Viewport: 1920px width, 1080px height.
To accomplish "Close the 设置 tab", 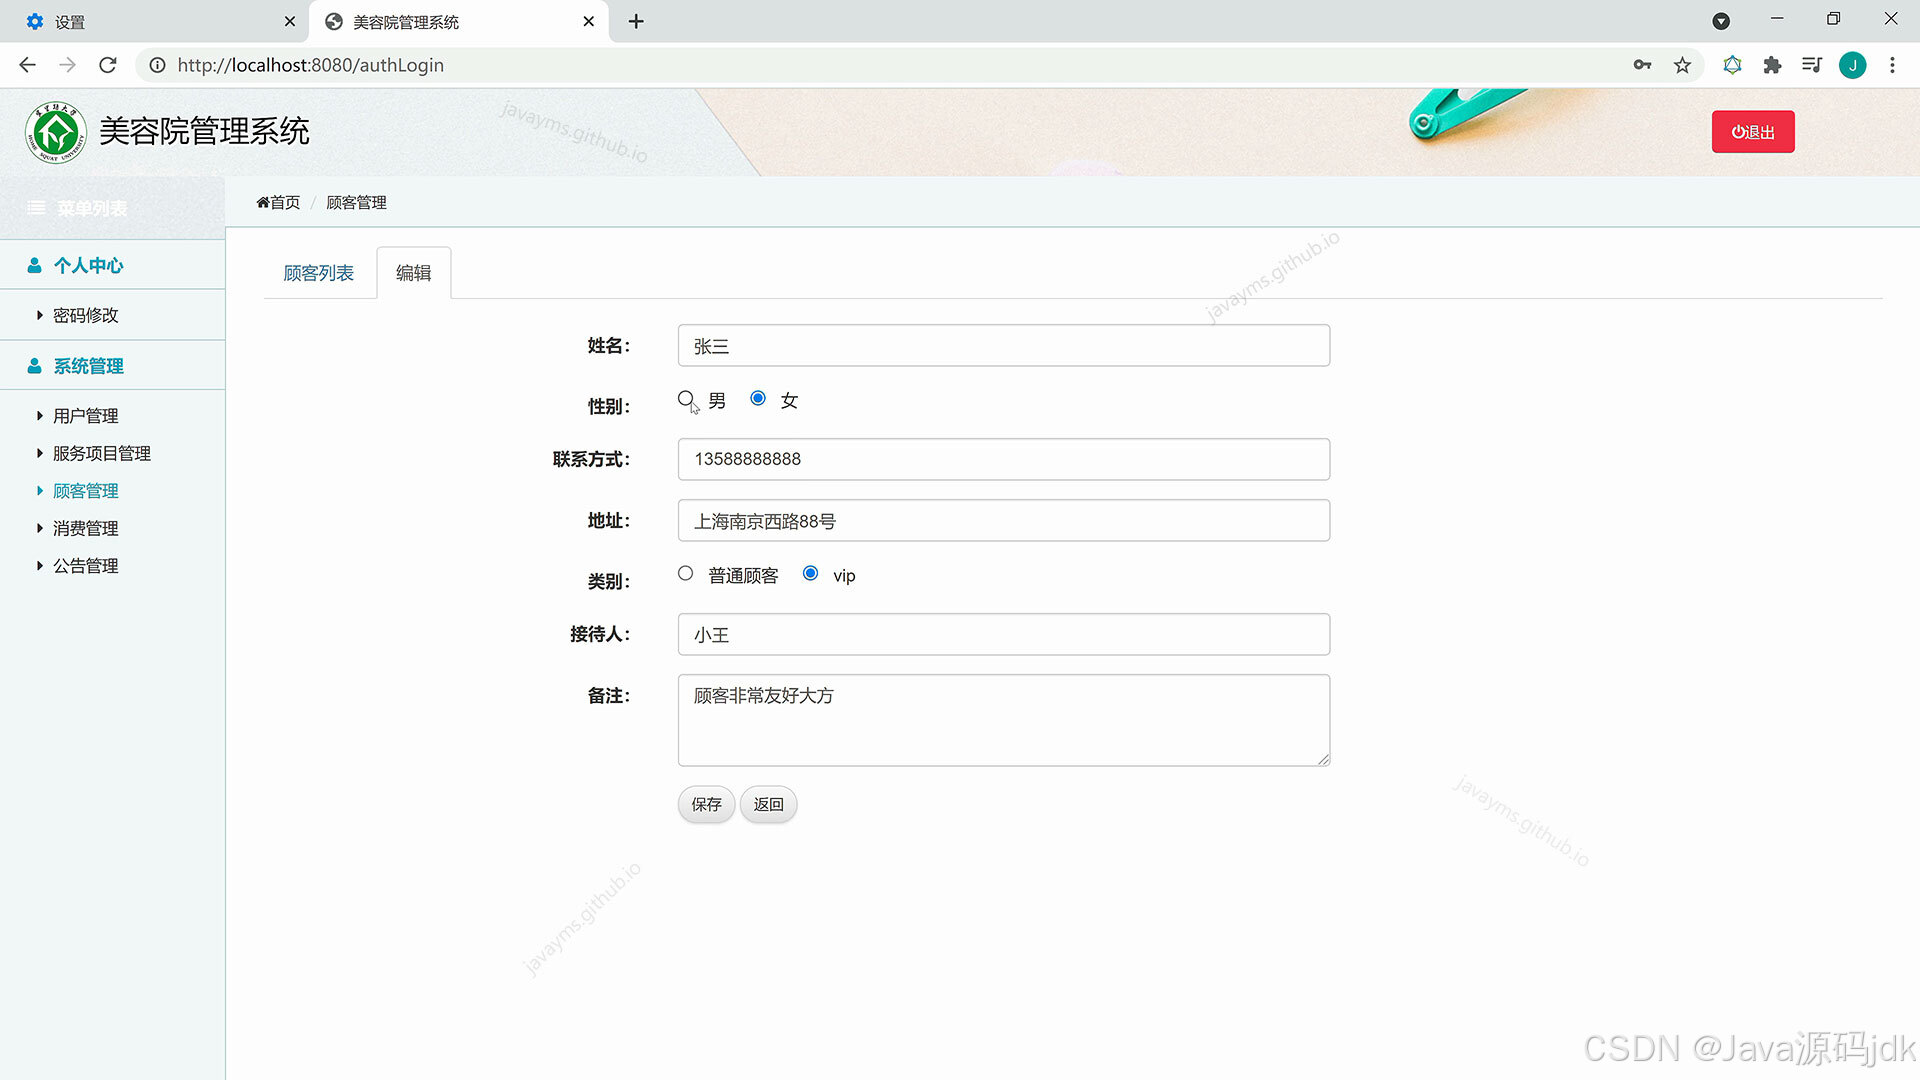I will coord(290,21).
